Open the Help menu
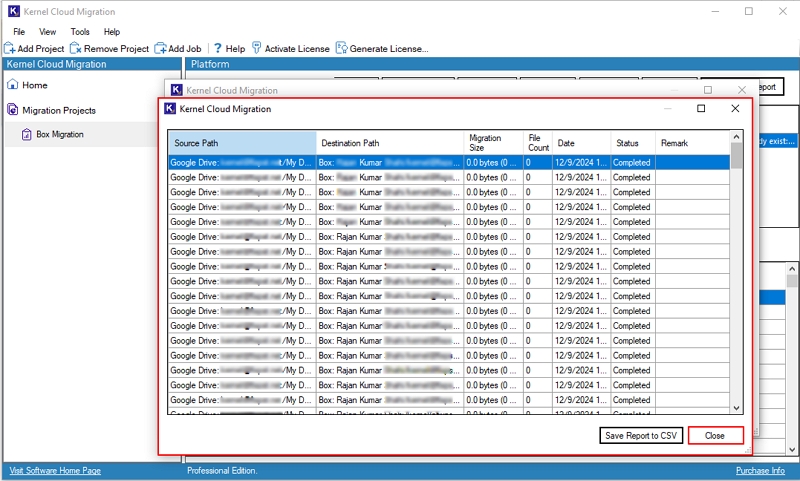The width and height of the screenshot is (800, 481). [x=112, y=32]
